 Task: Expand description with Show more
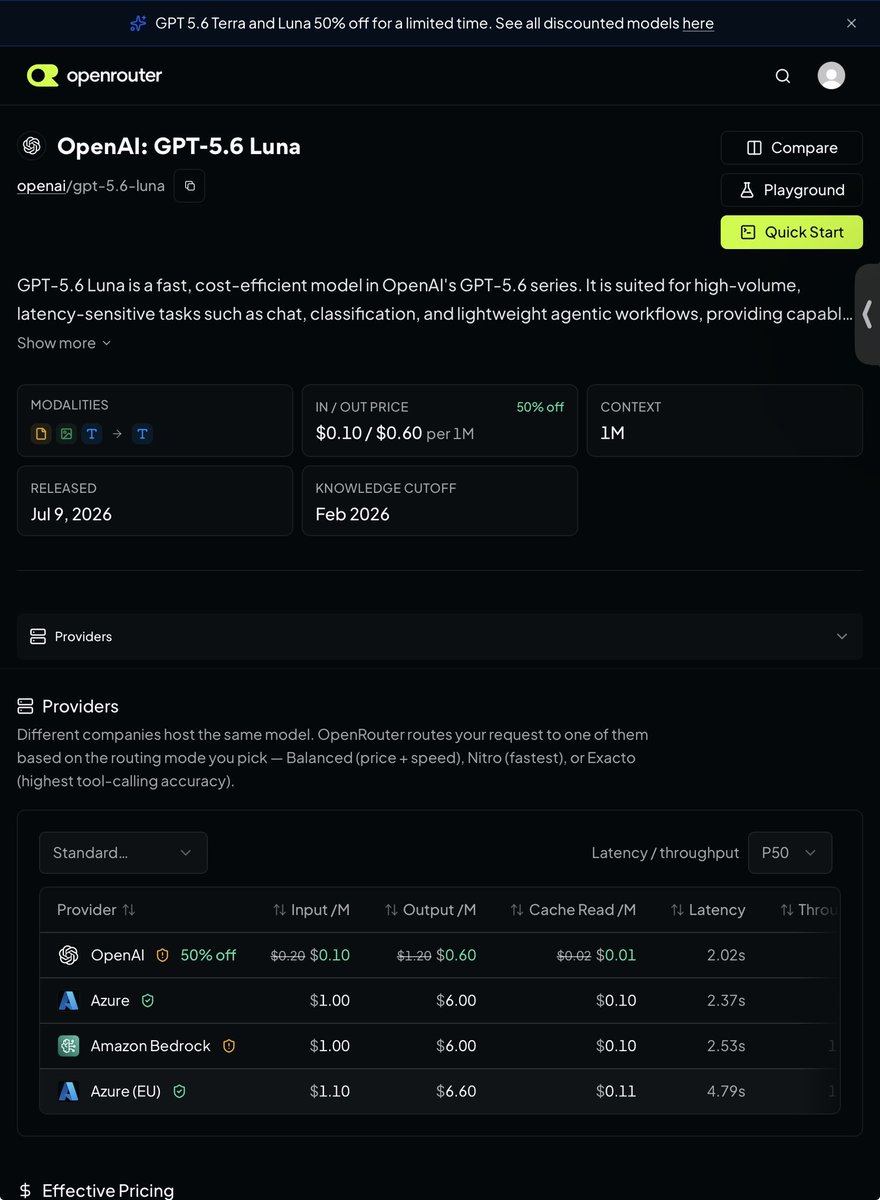tap(64, 343)
